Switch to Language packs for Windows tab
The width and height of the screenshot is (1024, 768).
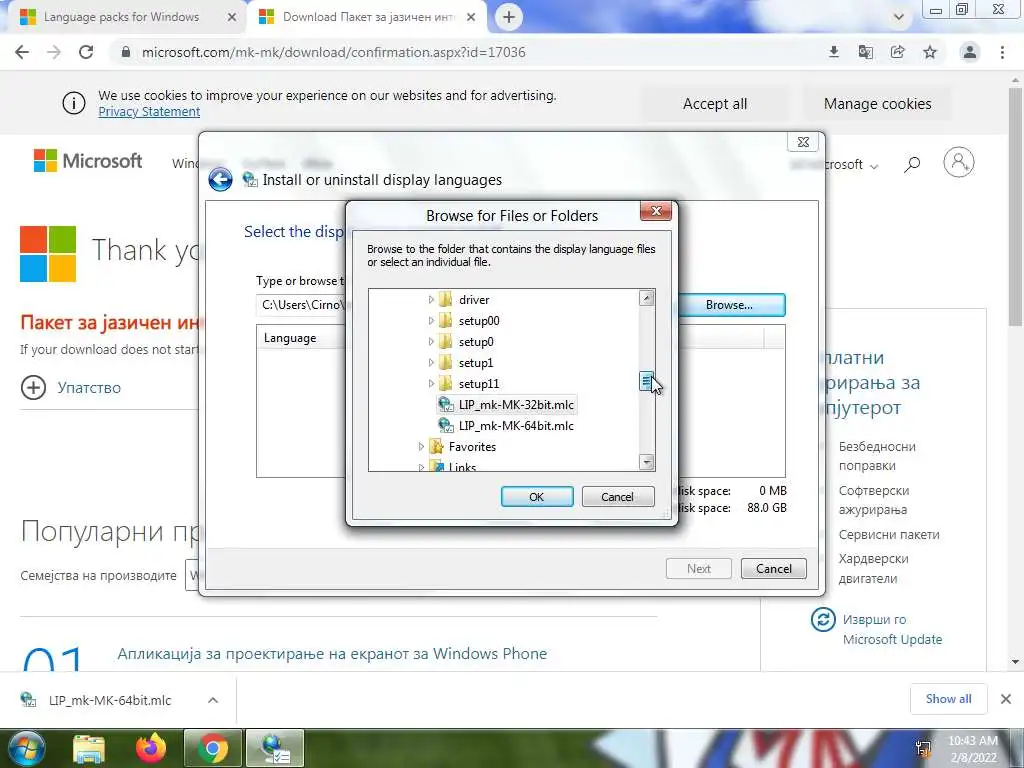[121, 17]
